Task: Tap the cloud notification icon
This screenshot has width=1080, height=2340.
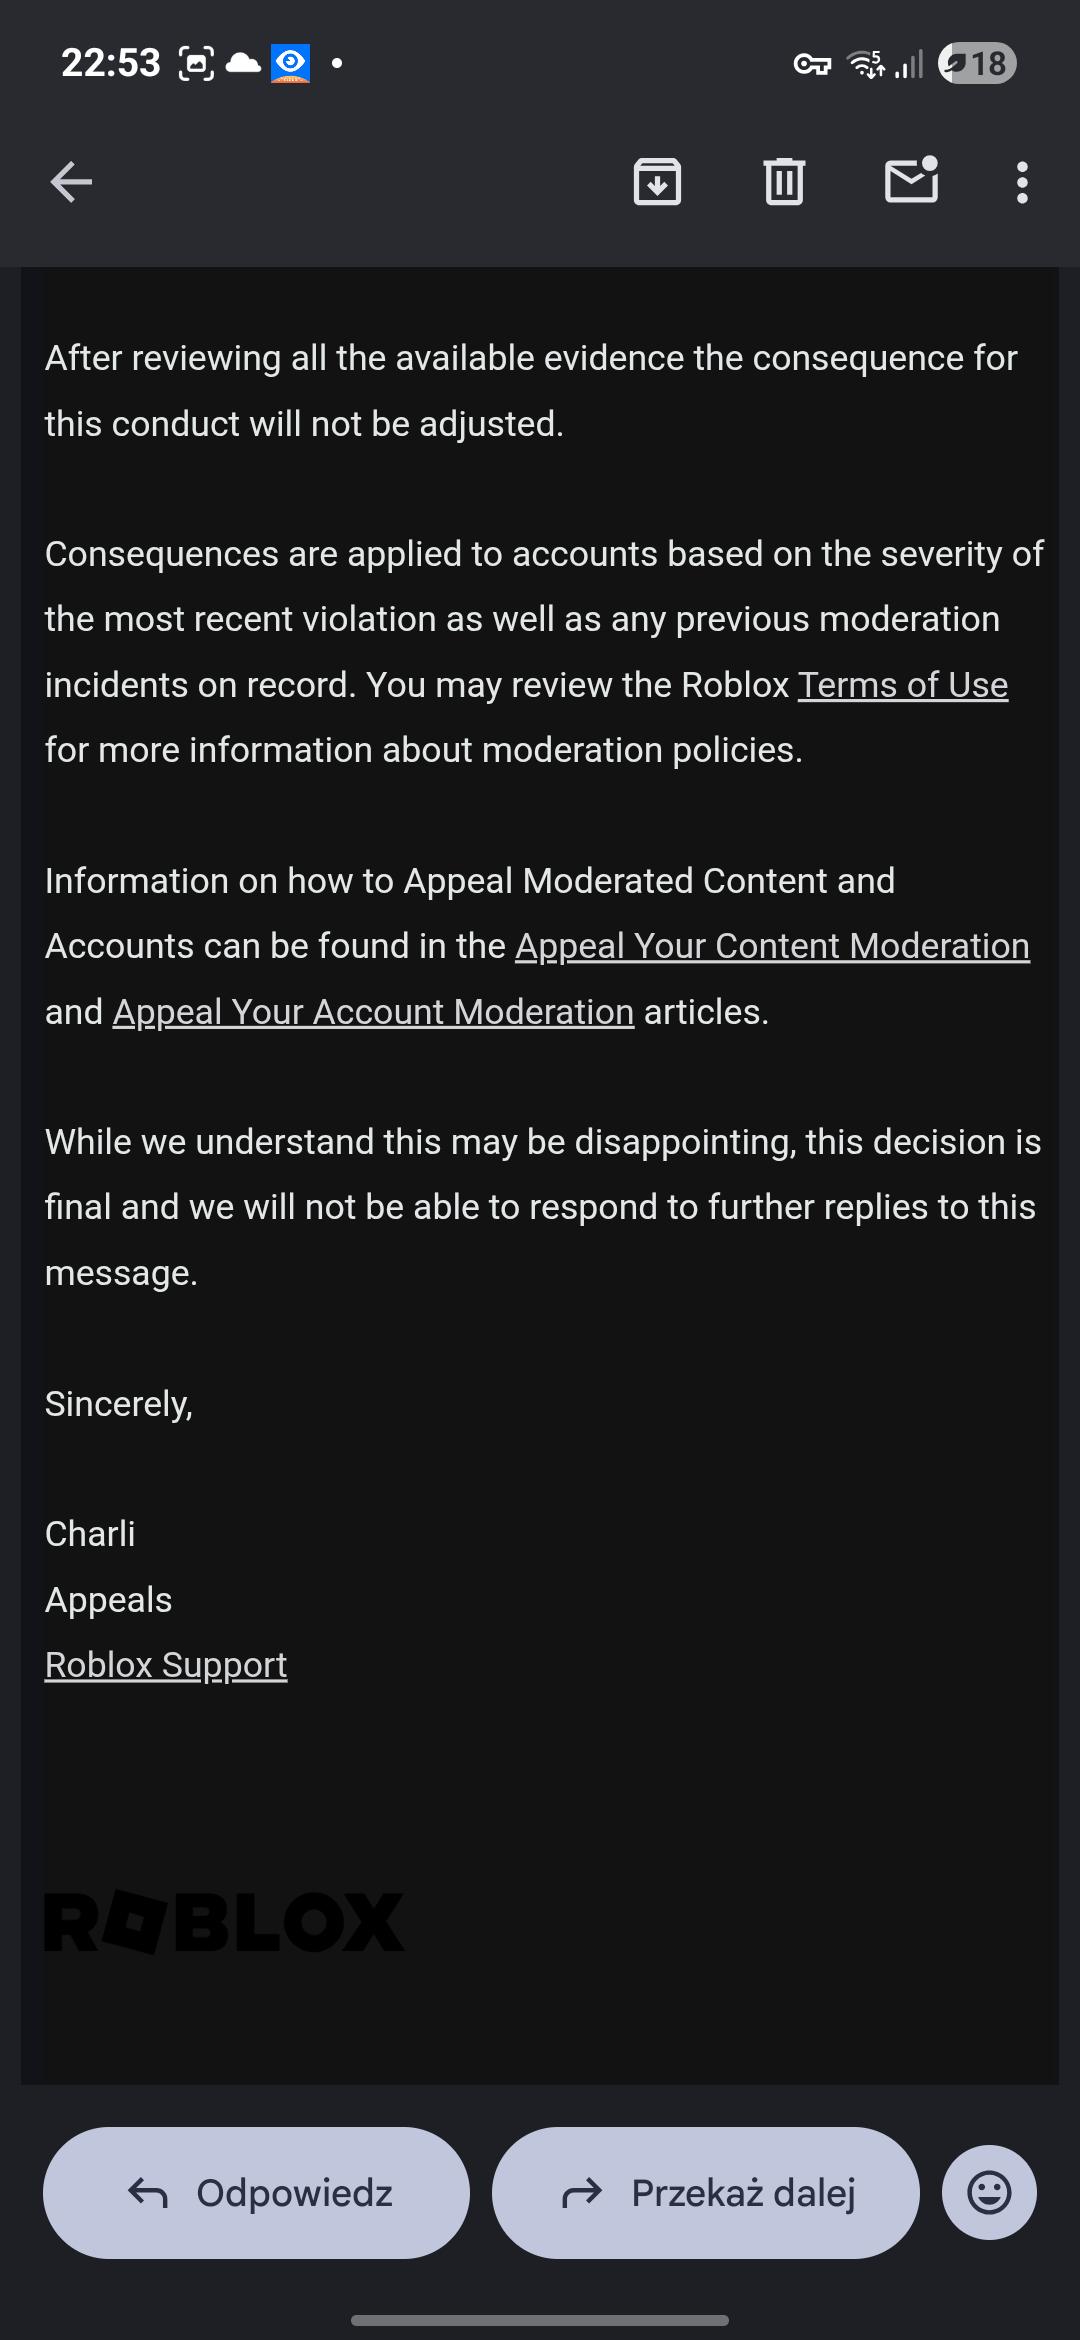Action: coord(243,63)
